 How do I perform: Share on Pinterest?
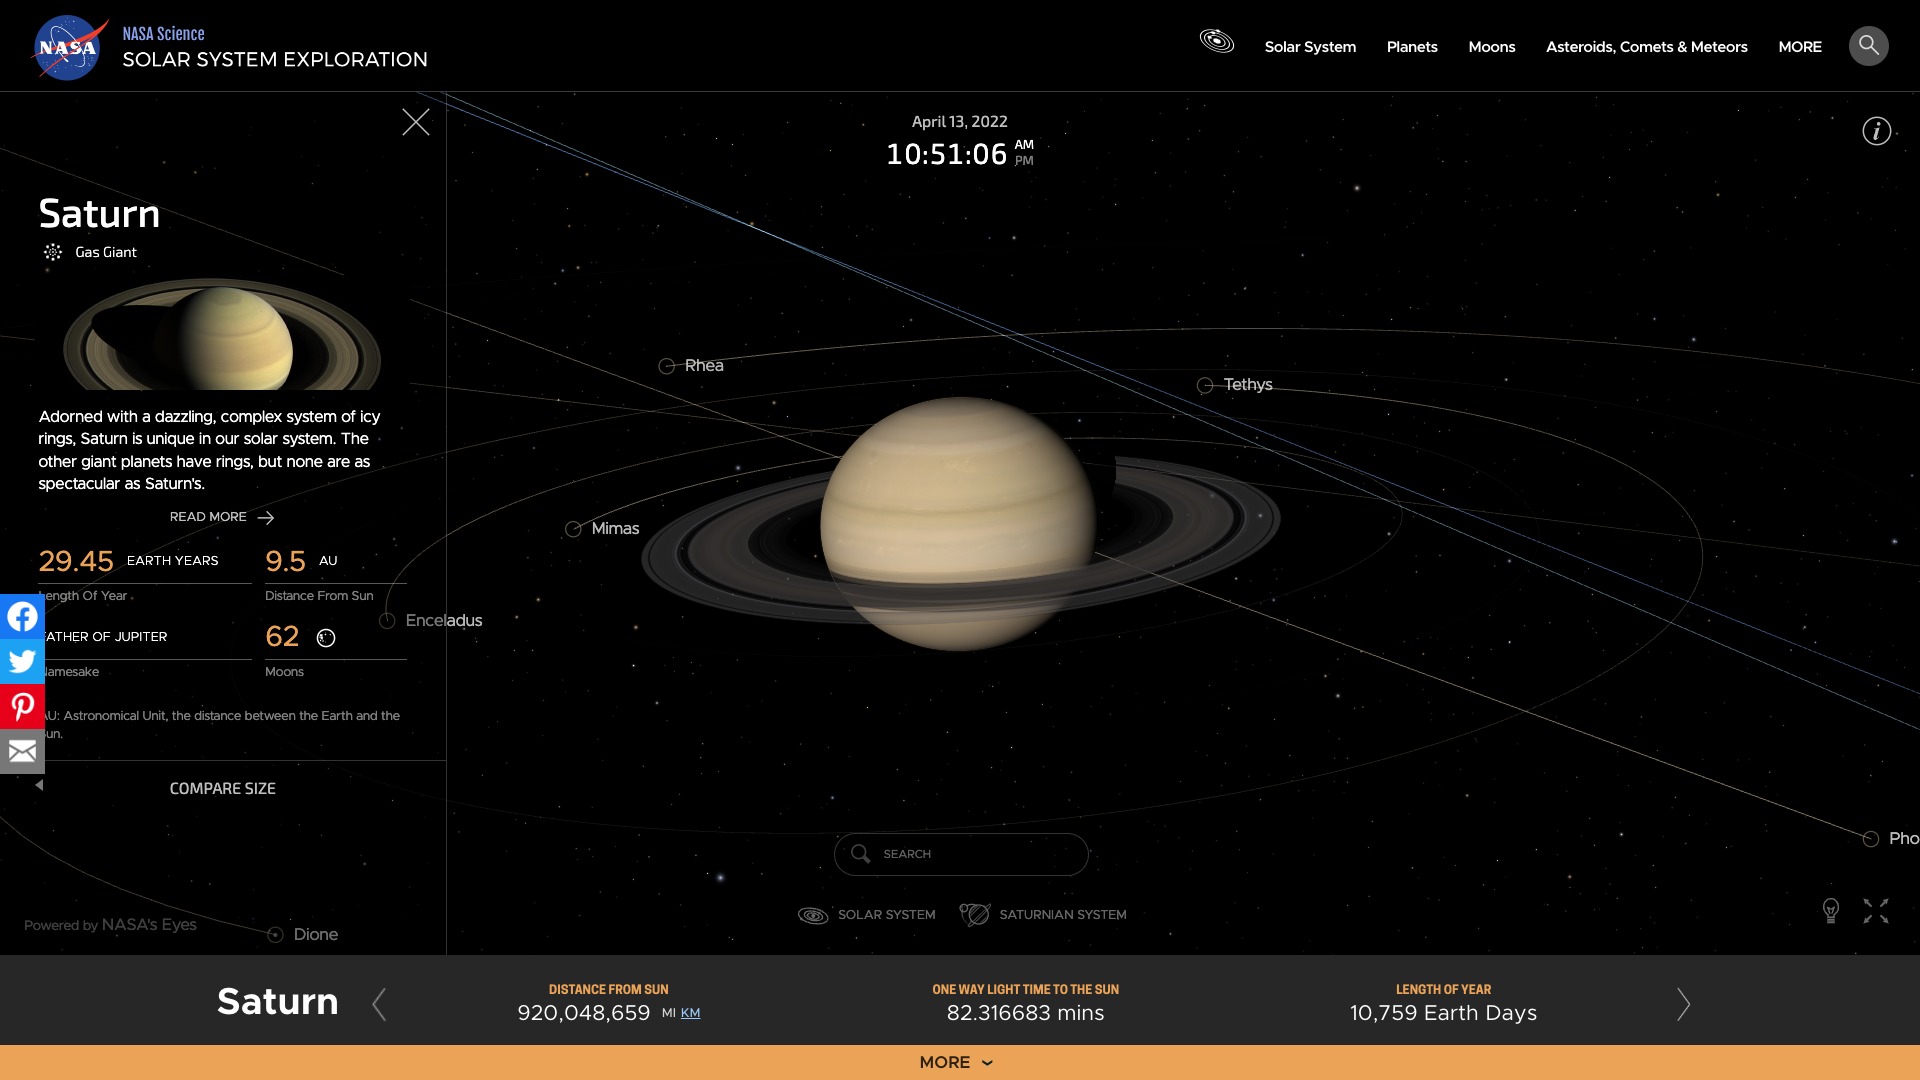pyautogui.click(x=22, y=706)
